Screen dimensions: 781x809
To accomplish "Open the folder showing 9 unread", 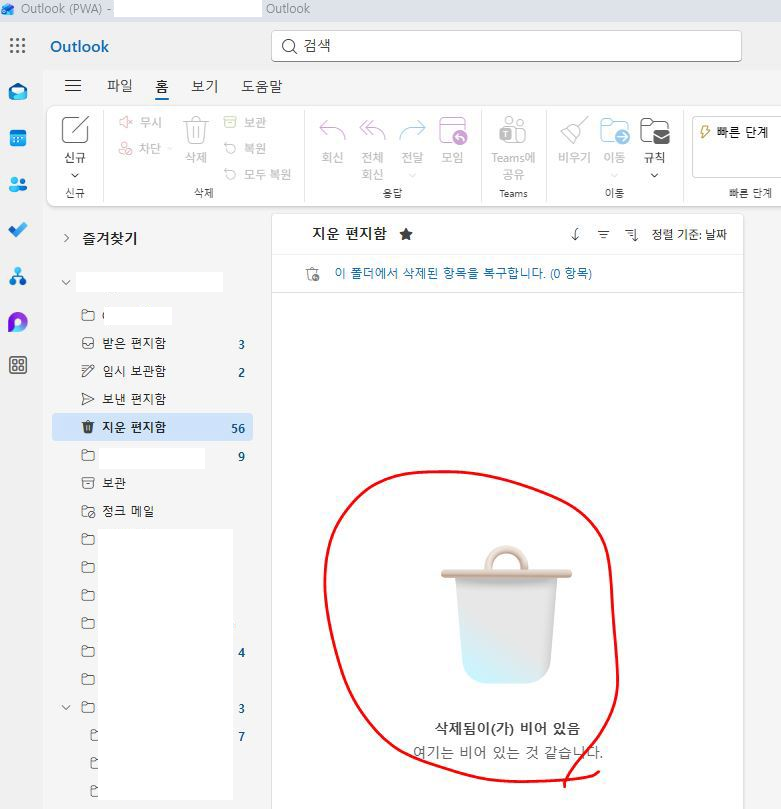I will click(152, 456).
